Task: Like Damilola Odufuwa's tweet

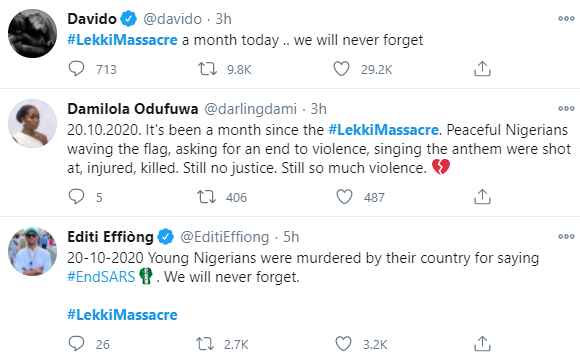Action: 344,197
